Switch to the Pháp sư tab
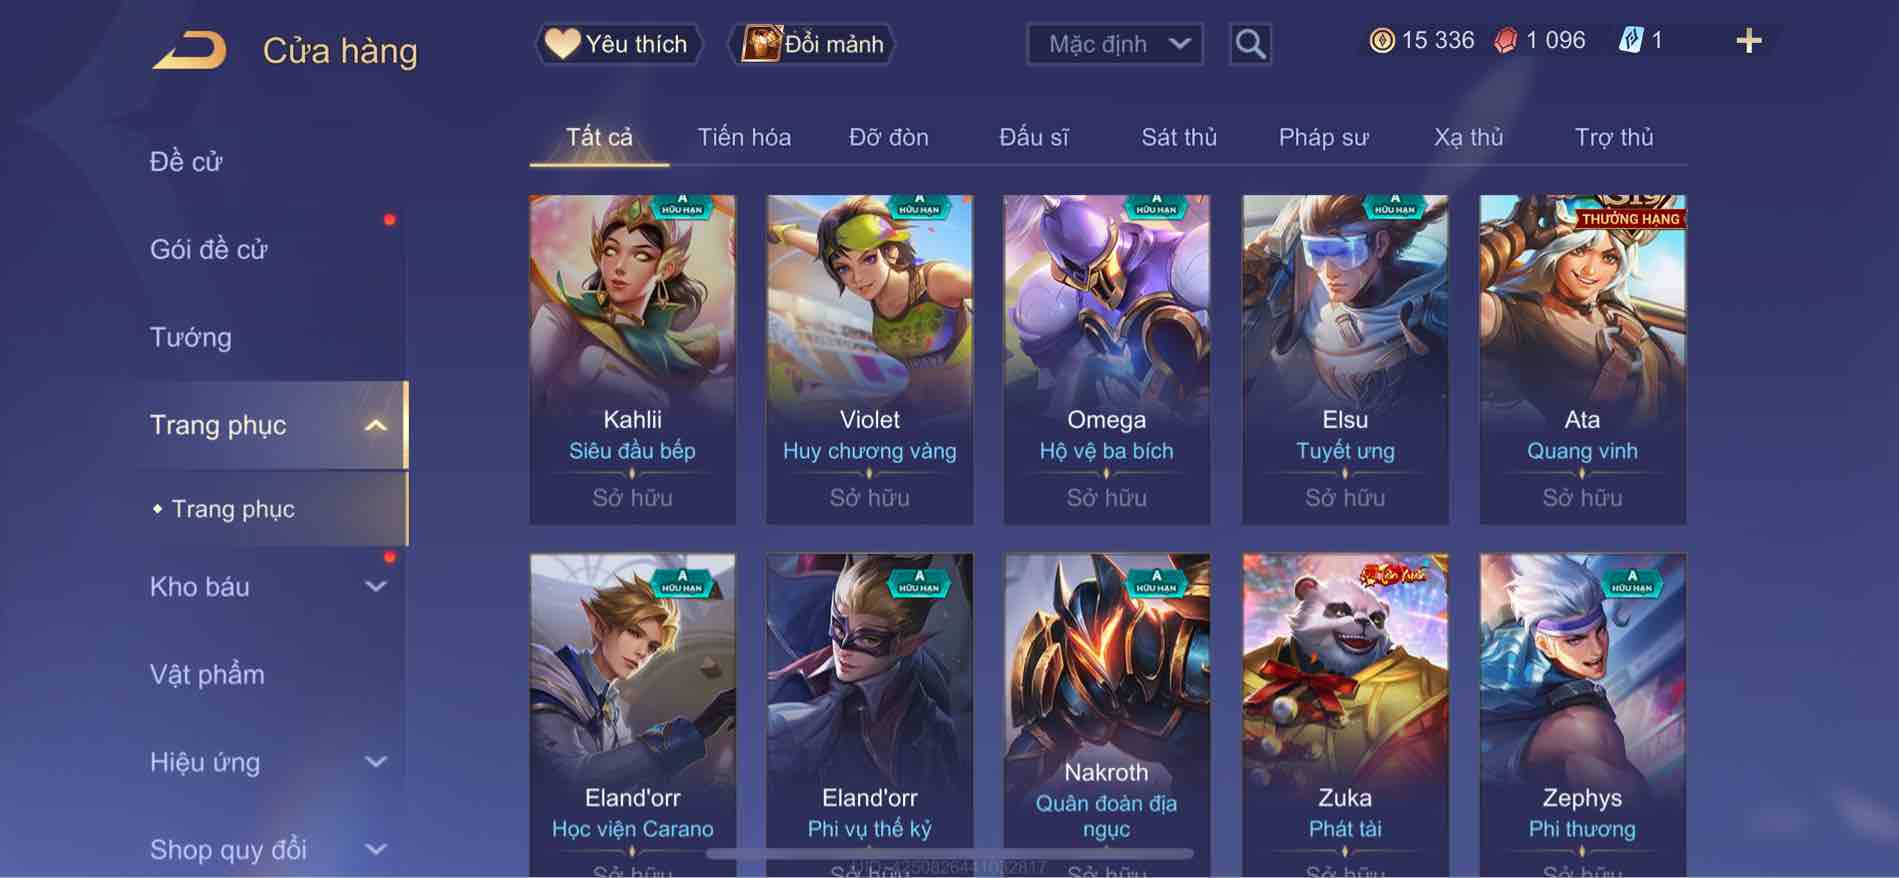This screenshot has width=1899, height=878. [1323, 137]
